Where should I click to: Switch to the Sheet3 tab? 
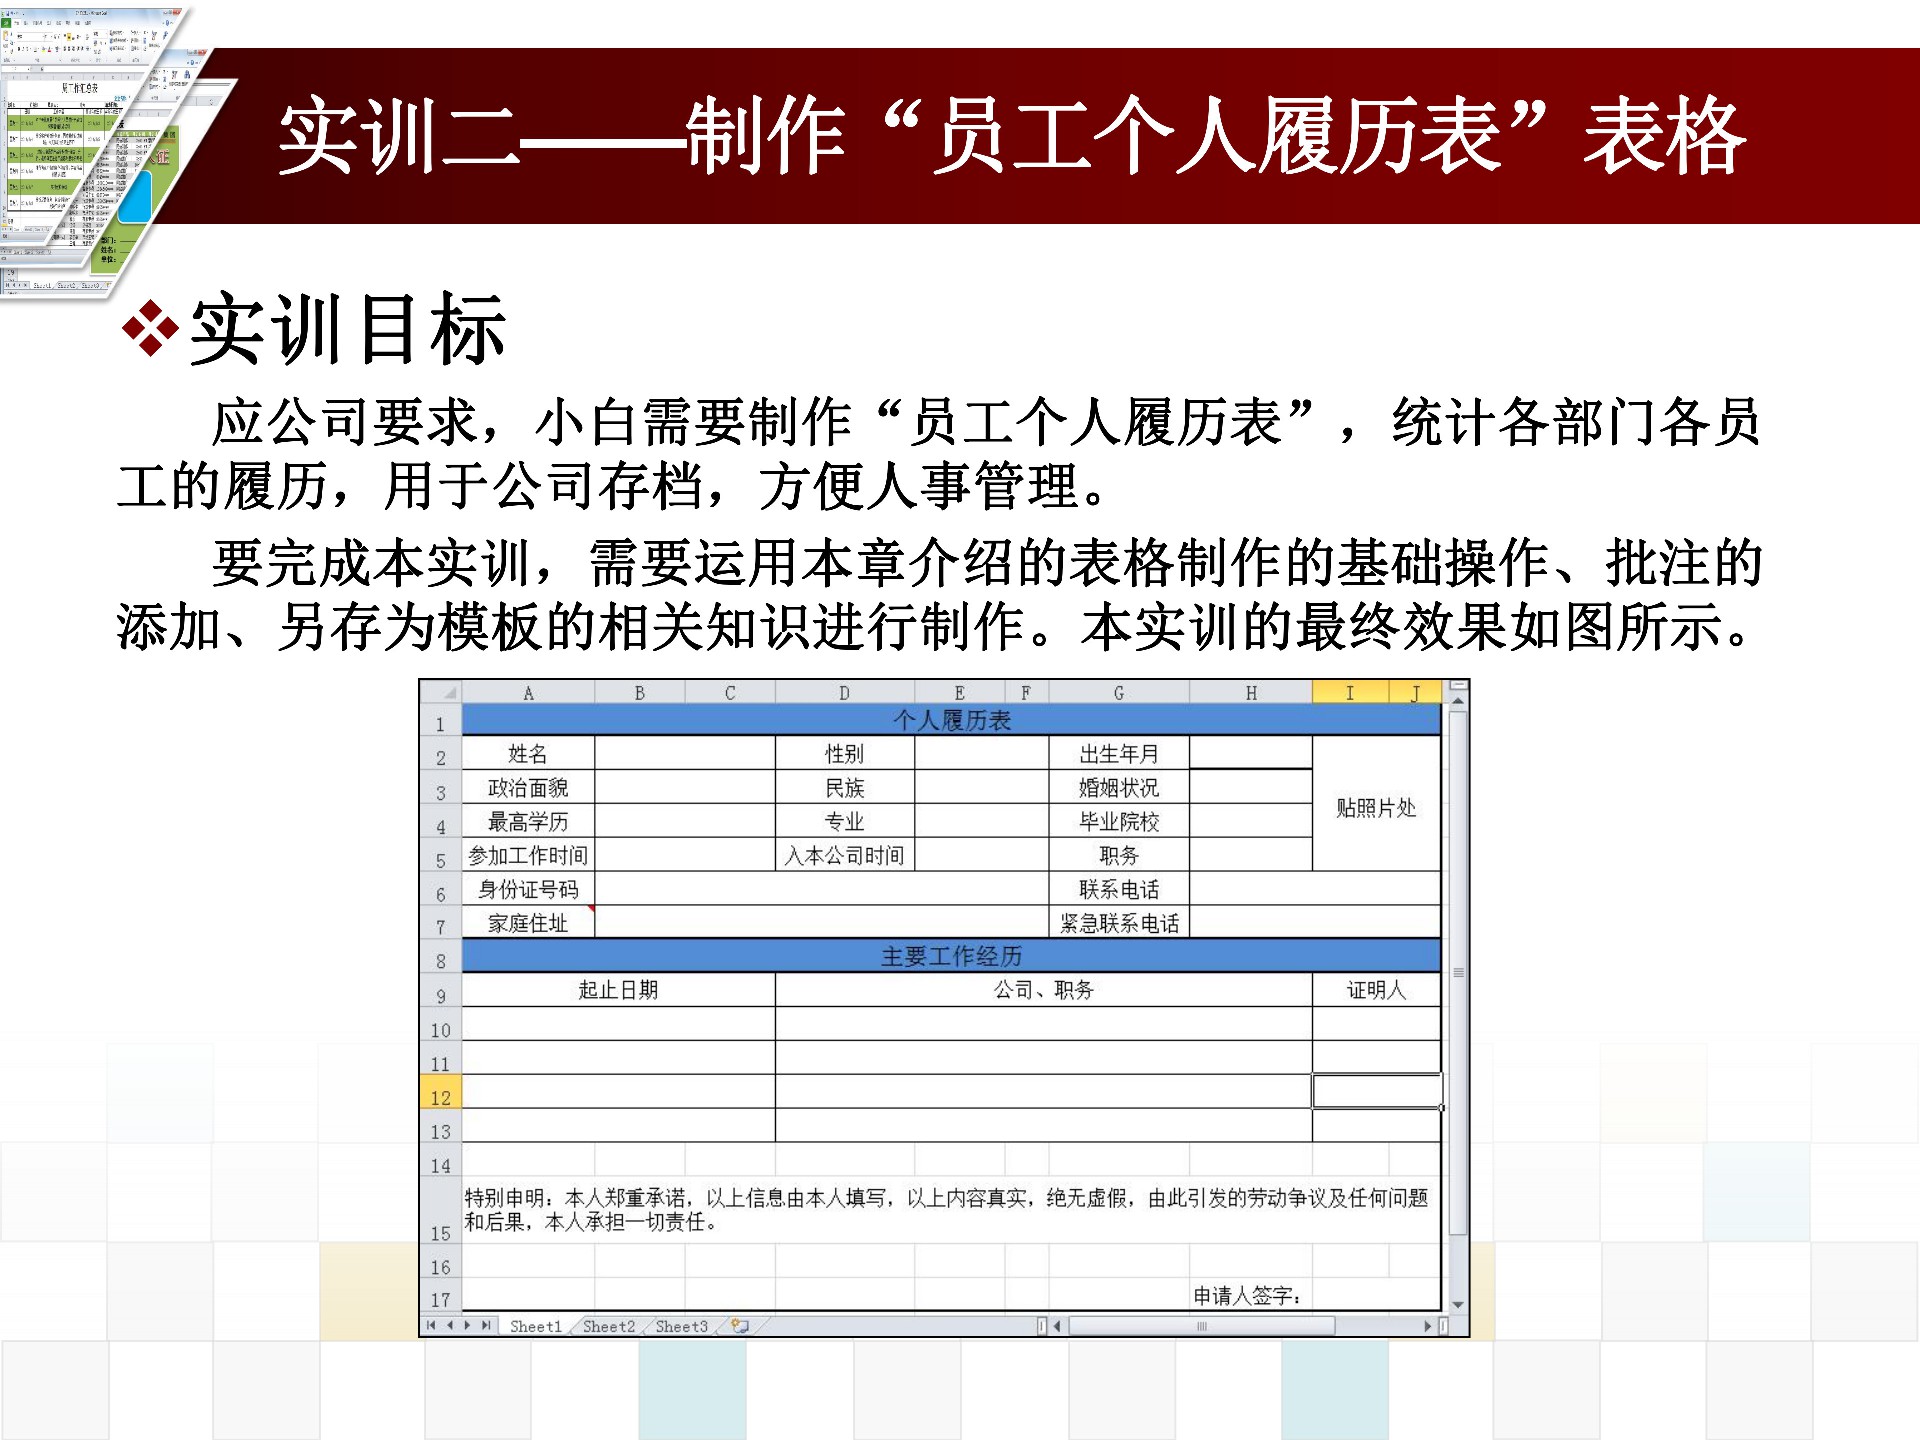681,1326
